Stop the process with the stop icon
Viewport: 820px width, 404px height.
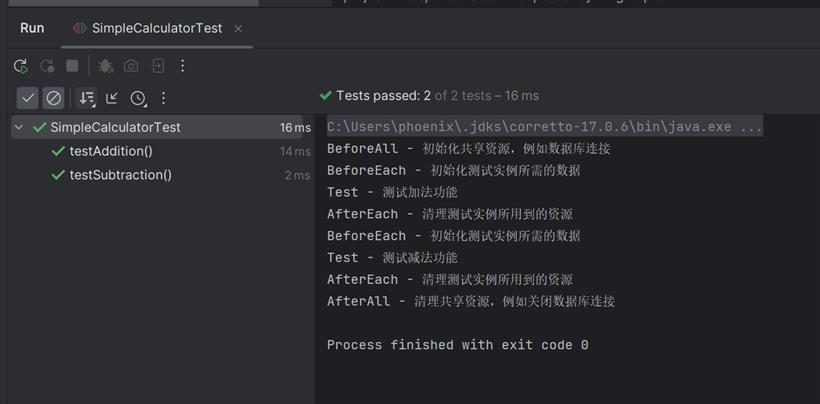72,66
